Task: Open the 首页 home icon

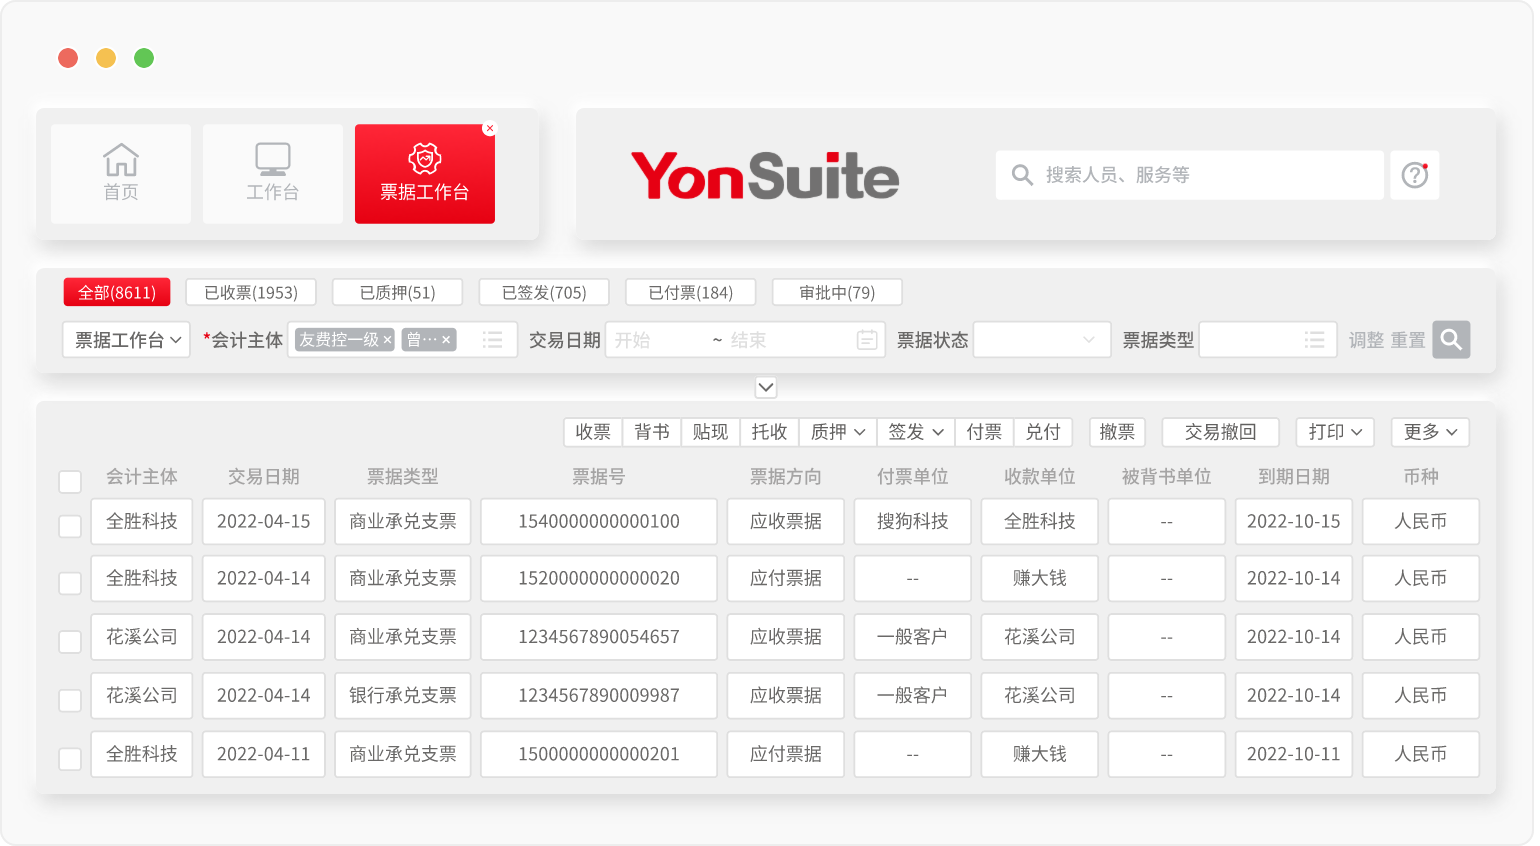Action: tap(121, 160)
